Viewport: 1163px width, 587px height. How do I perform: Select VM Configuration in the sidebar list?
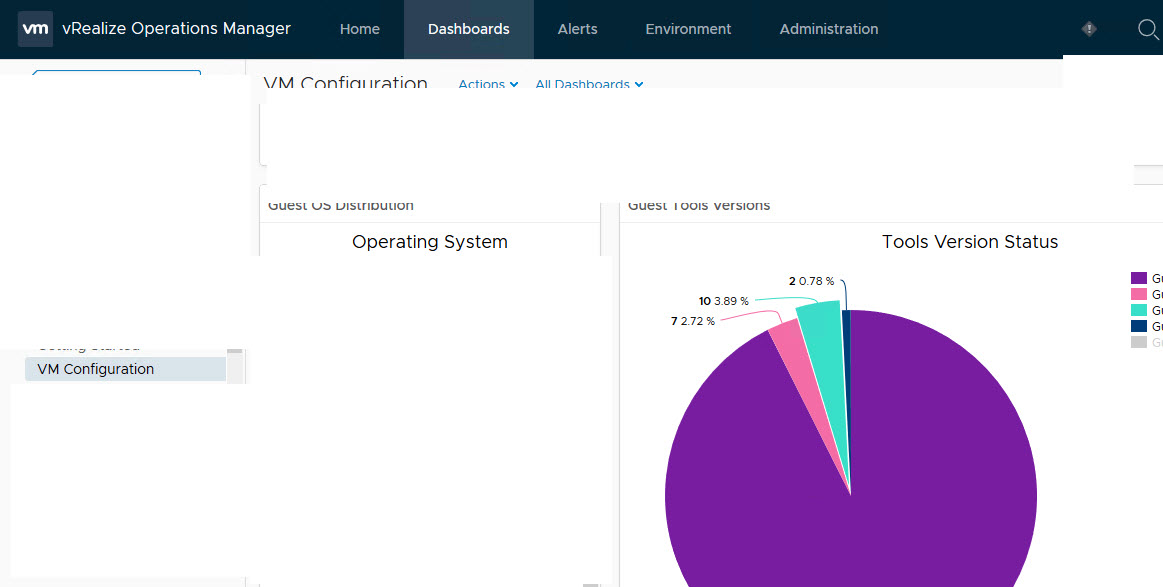[96, 369]
